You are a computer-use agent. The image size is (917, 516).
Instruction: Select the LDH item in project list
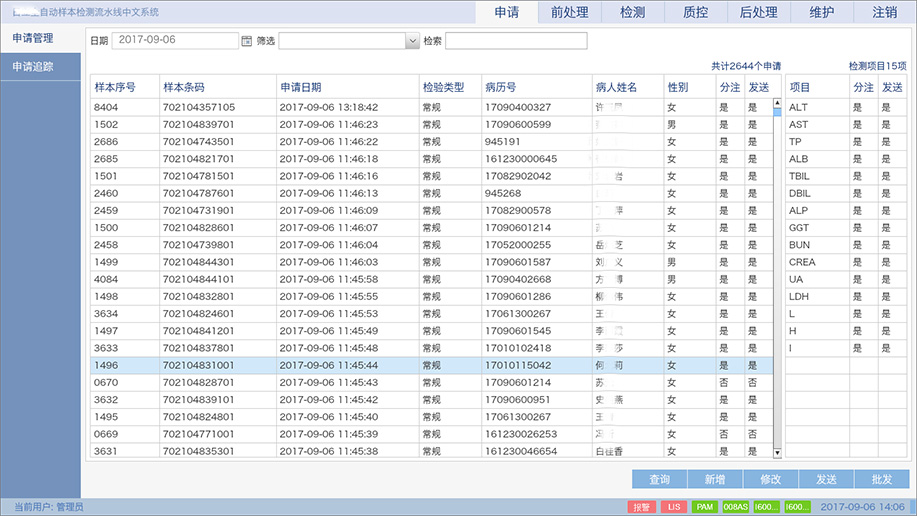click(846, 297)
